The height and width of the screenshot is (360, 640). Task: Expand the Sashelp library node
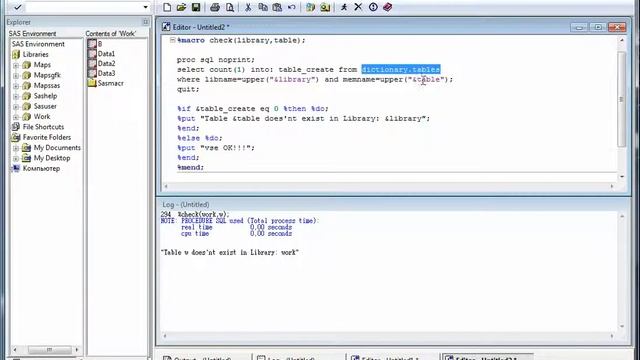[x=16, y=96]
